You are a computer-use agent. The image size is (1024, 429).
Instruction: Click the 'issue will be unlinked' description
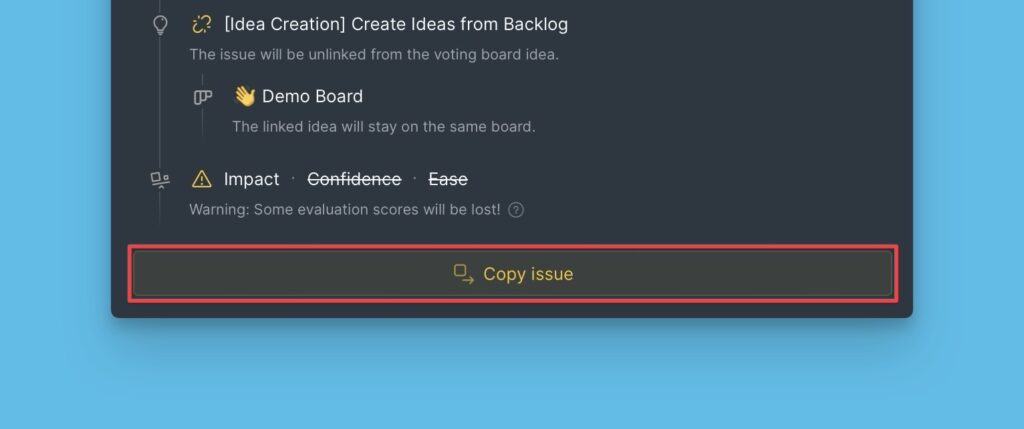(373, 54)
